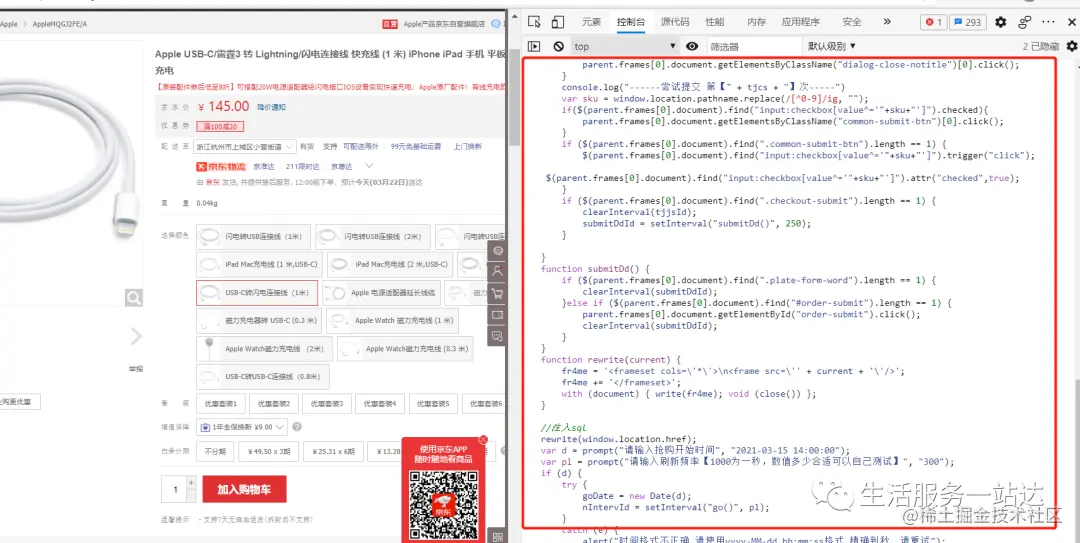This screenshot has height=543, width=1080.
Task: Open the 默认级别 log level dropdown
Action: [x=832, y=46]
